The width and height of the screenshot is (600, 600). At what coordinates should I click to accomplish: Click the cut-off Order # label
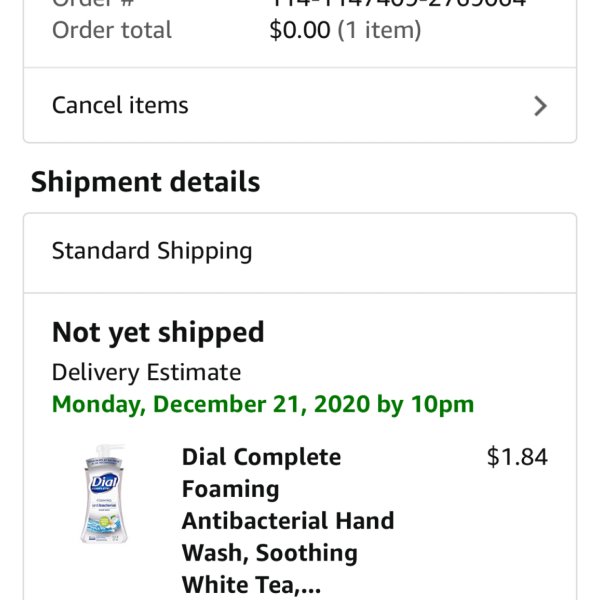[93, 3]
